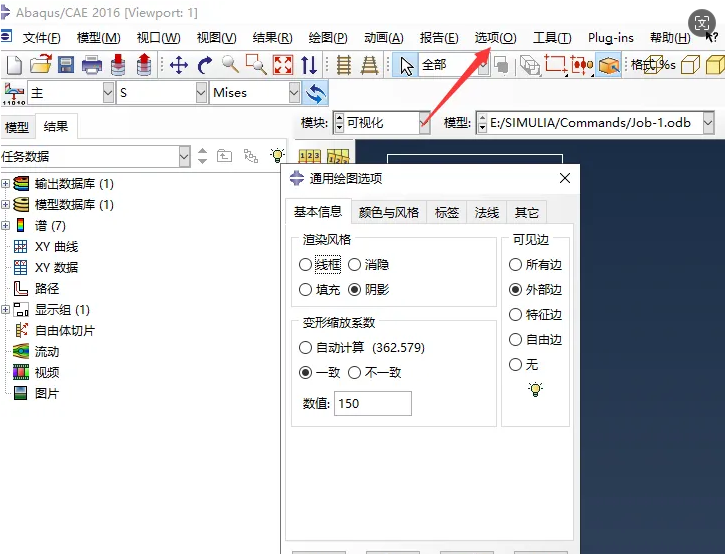Click the 模块 spinner arrows
This screenshot has width=727, height=554.
point(339,122)
